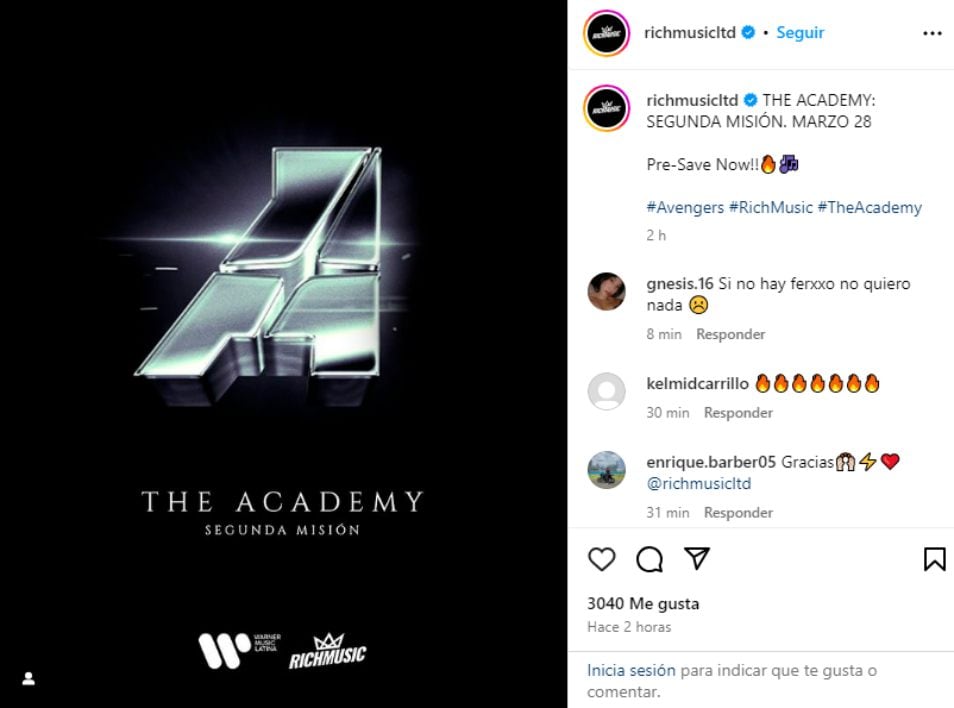Open the #TheAcademy hashtag
Viewport: 954px width, 708px height.
pos(869,207)
